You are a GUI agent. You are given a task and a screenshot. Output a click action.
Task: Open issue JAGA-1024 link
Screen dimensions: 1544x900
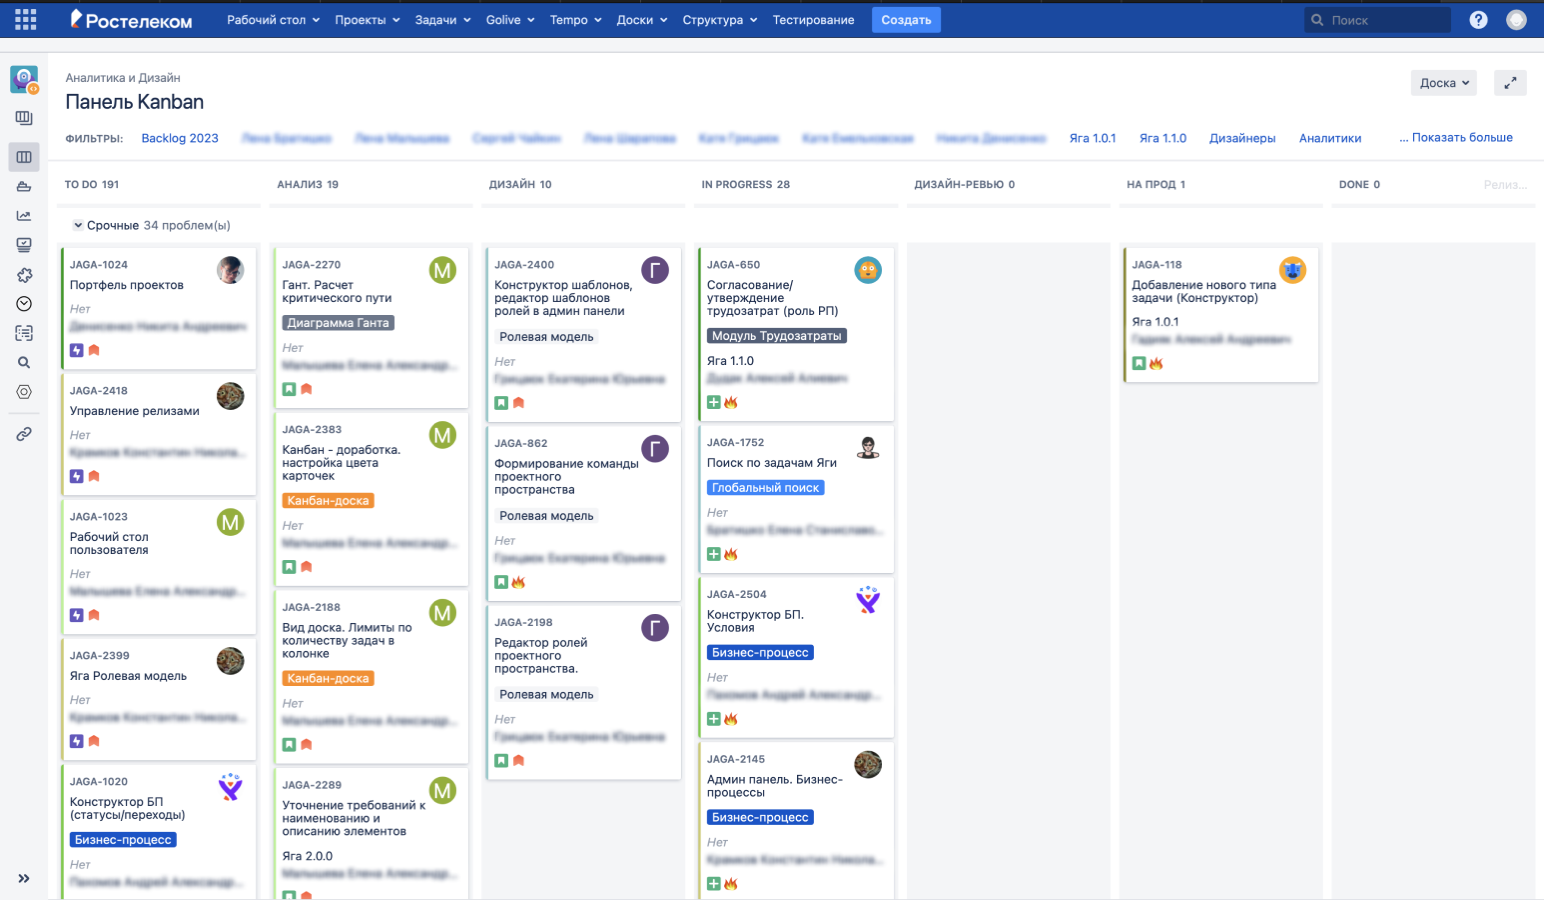pyautogui.click(x=99, y=265)
